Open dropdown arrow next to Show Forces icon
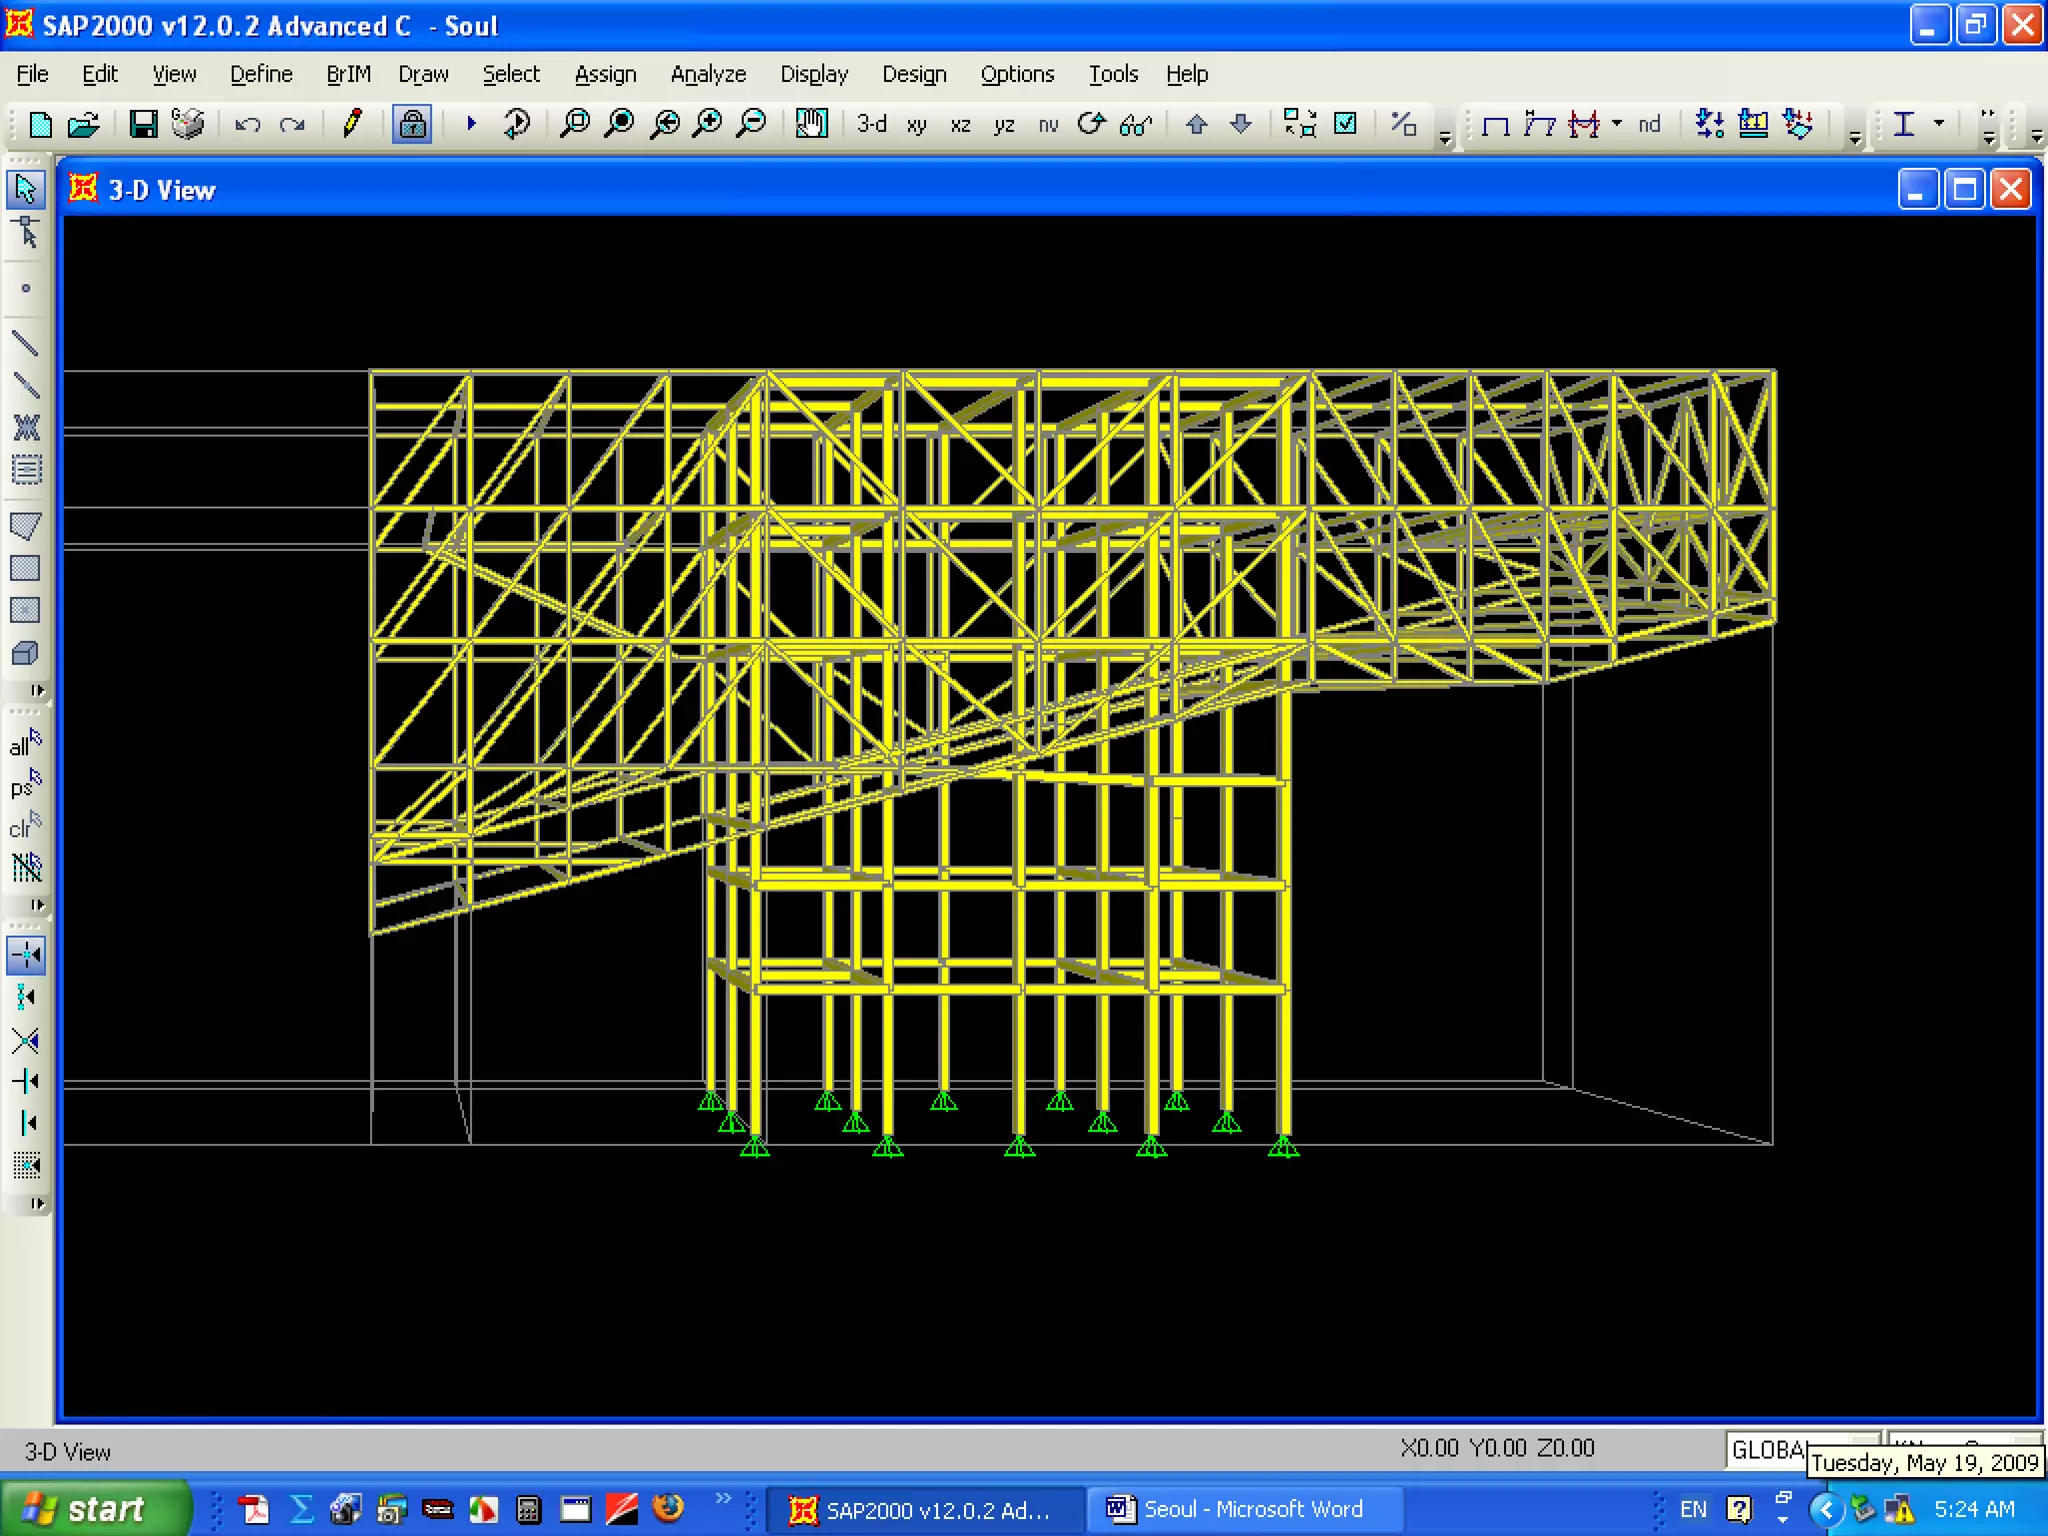The image size is (2048, 1536). [1617, 124]
